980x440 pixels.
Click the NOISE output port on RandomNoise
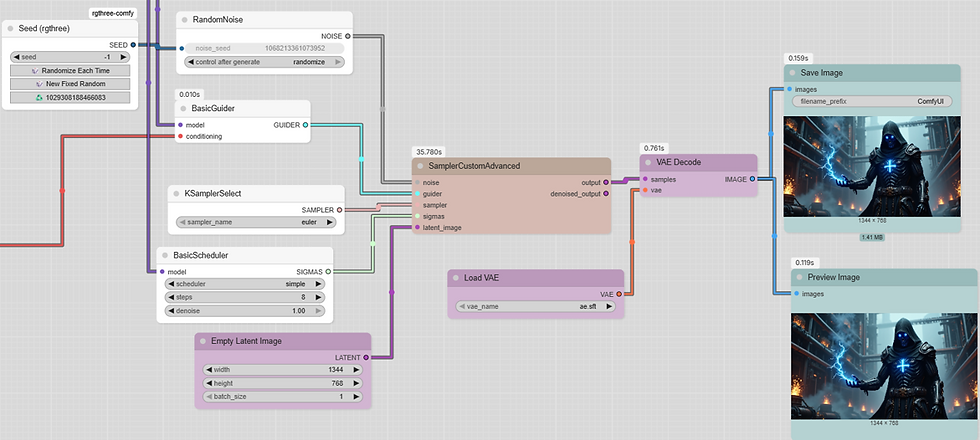348,36
